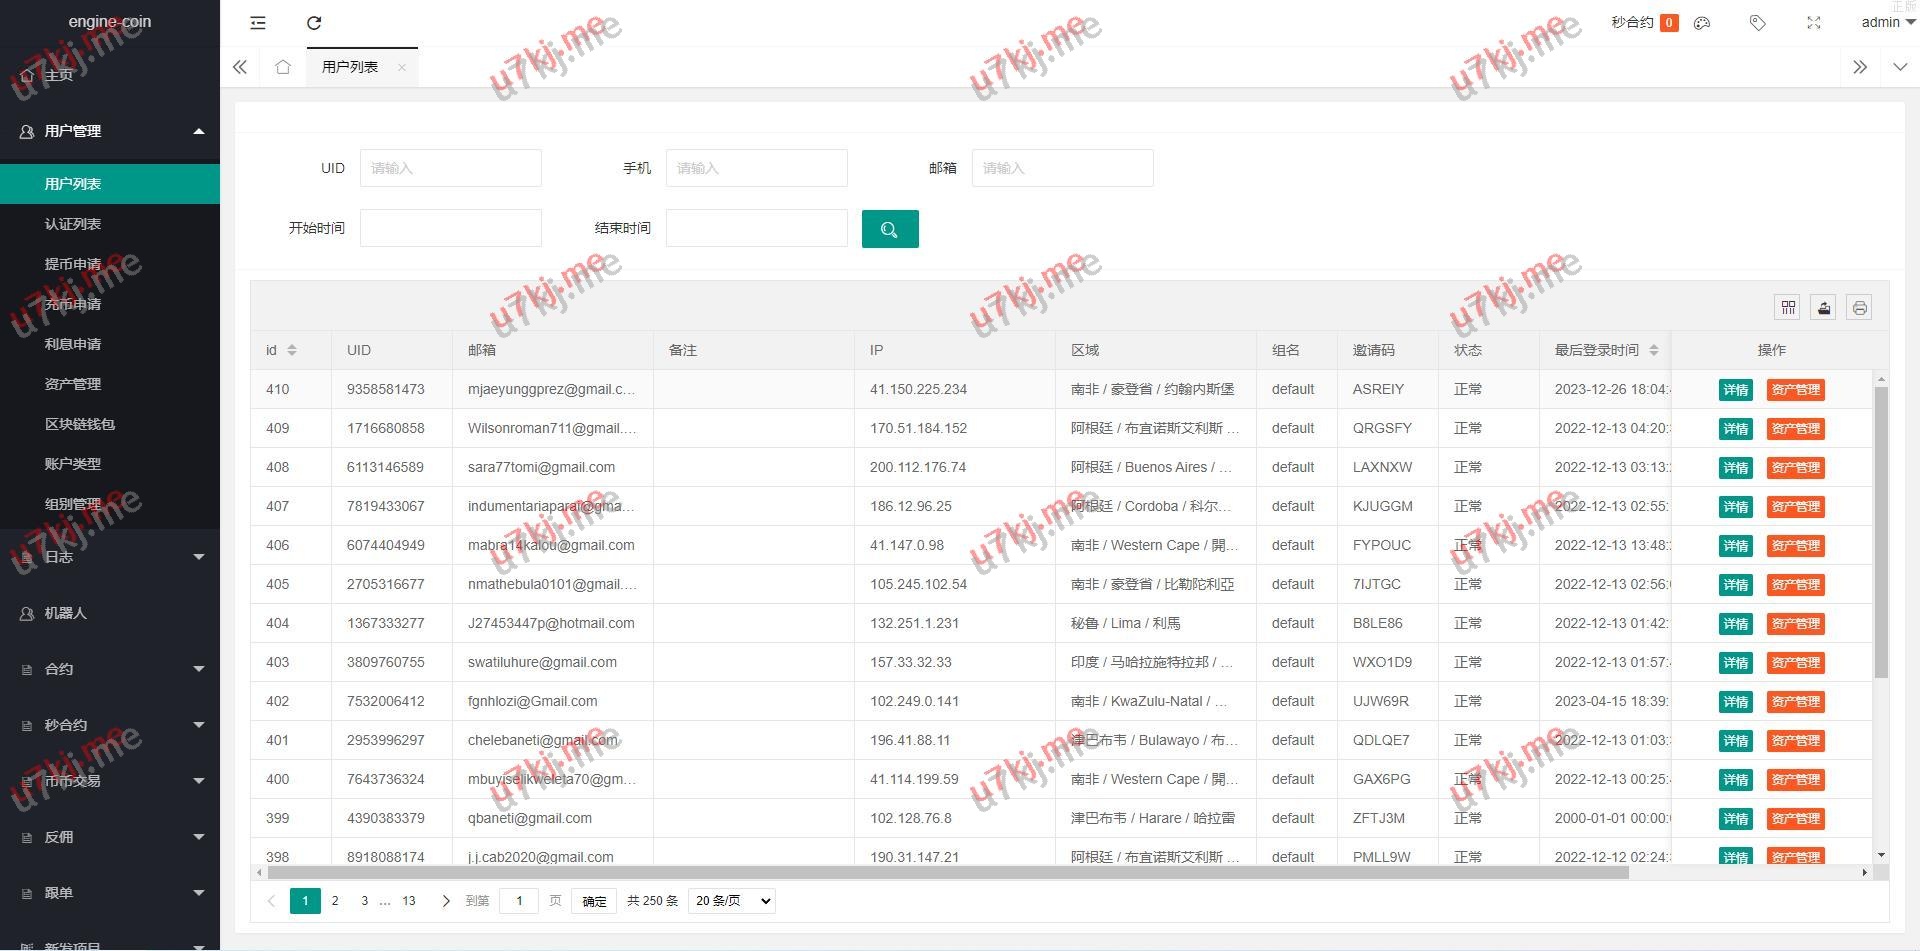
Task: Click the green search button
Action: 889,229
